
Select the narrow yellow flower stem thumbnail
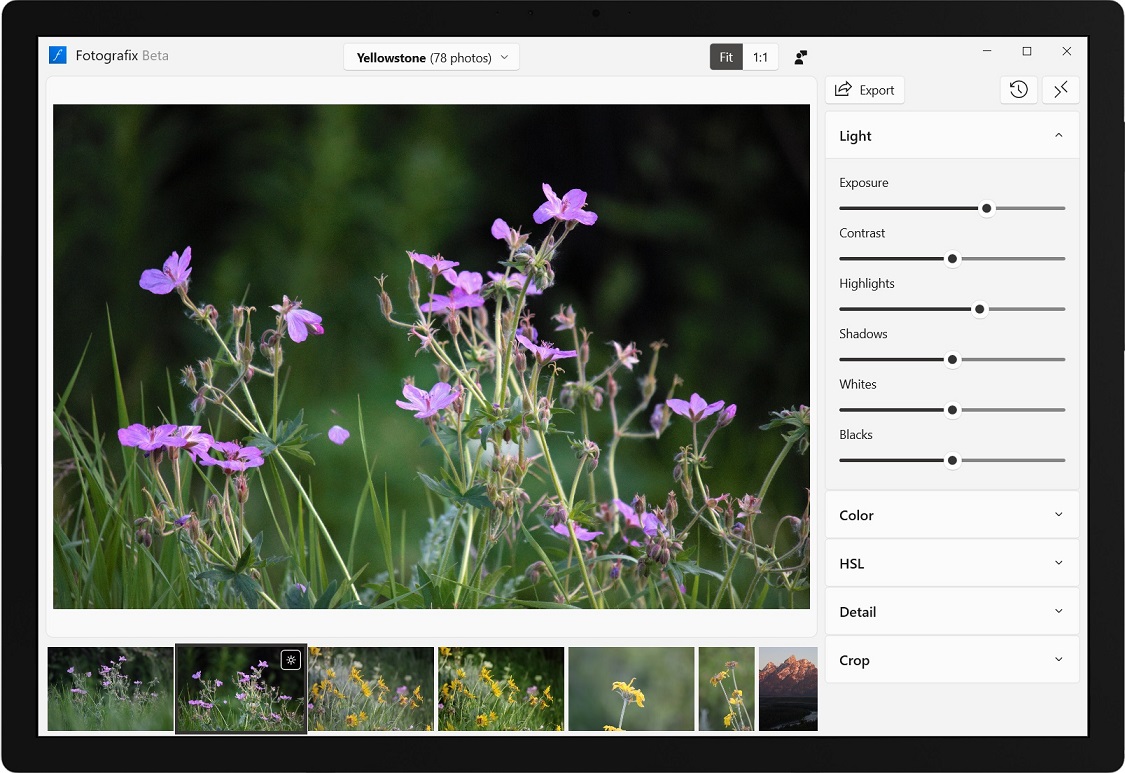click(727, 689)
